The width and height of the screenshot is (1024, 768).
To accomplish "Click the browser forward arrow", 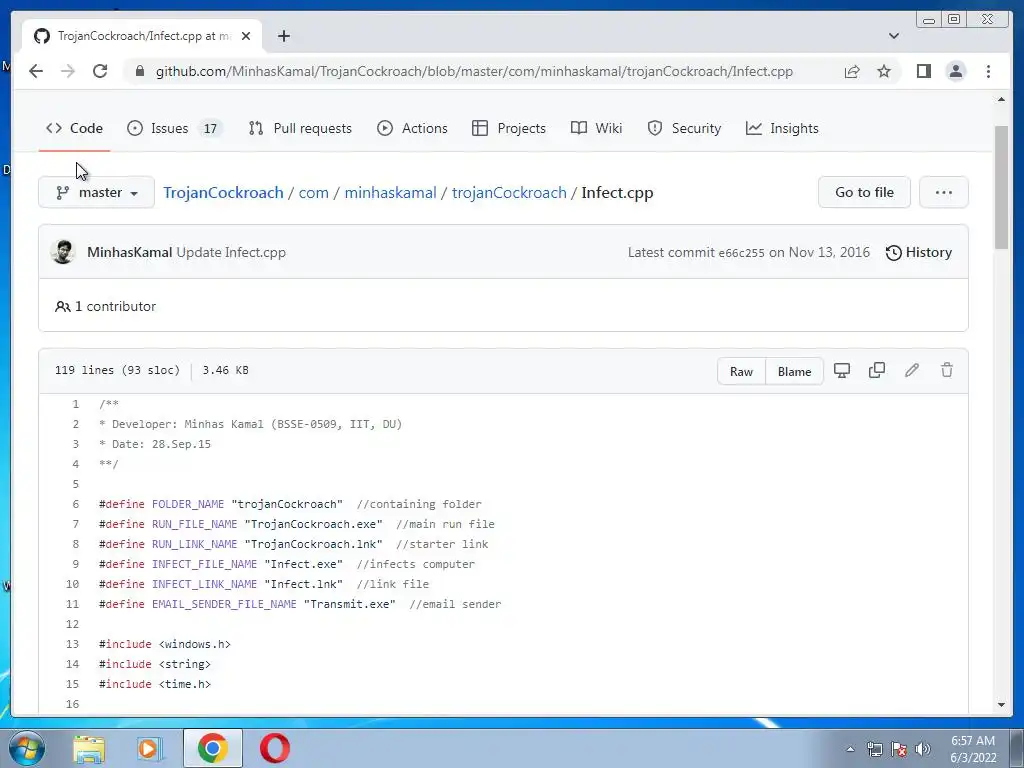I will point(68,71).
